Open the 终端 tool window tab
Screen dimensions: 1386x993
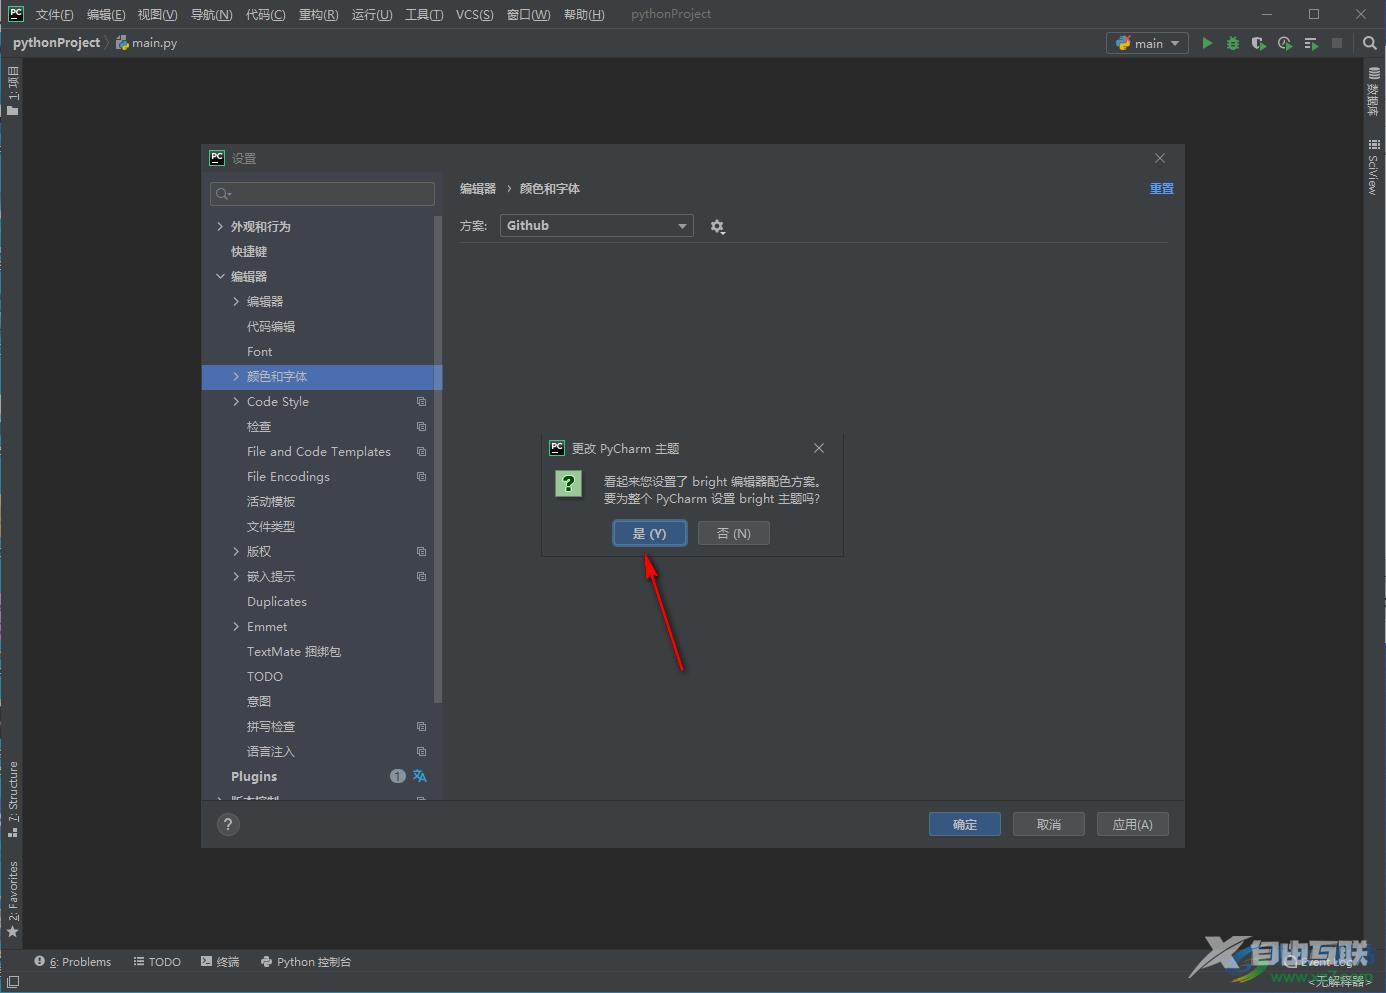tap(220, 962)
